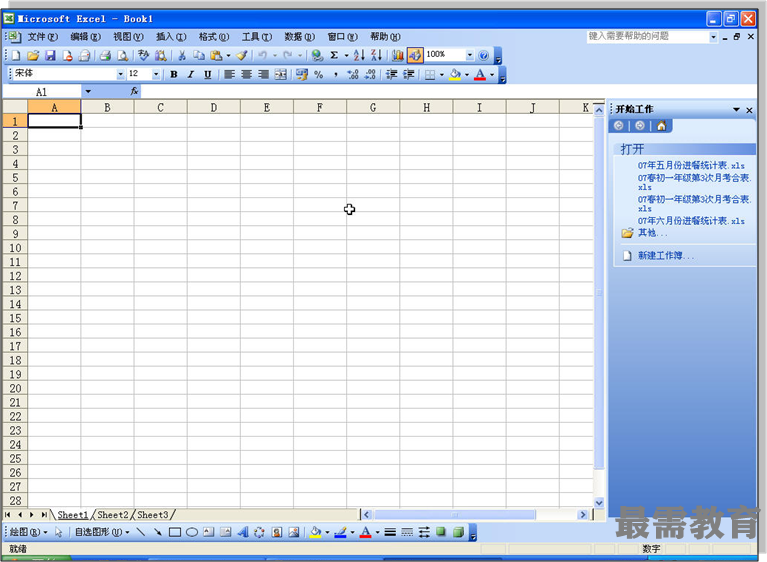Select the Rectangle drawing tool
767x562 pixels.
pyautogui.click(x=175, y=532)
